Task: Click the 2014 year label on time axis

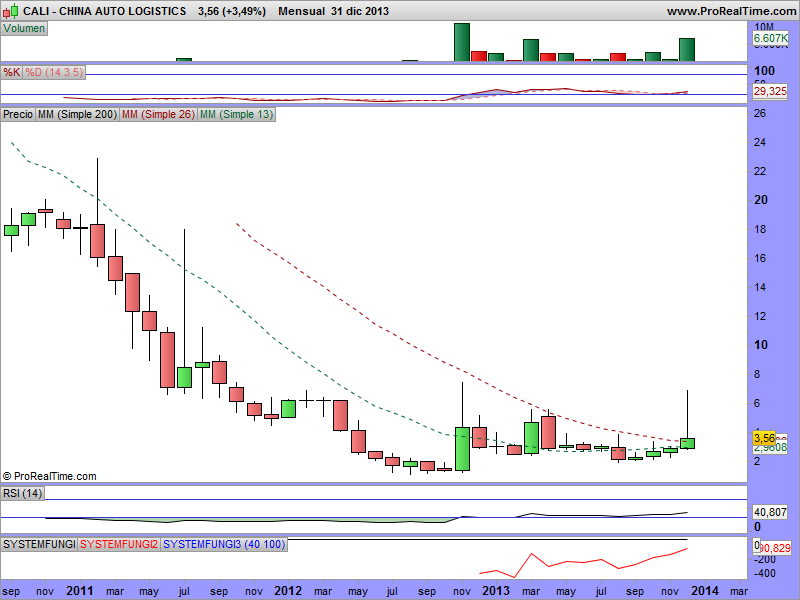Action: pos(705,591)
